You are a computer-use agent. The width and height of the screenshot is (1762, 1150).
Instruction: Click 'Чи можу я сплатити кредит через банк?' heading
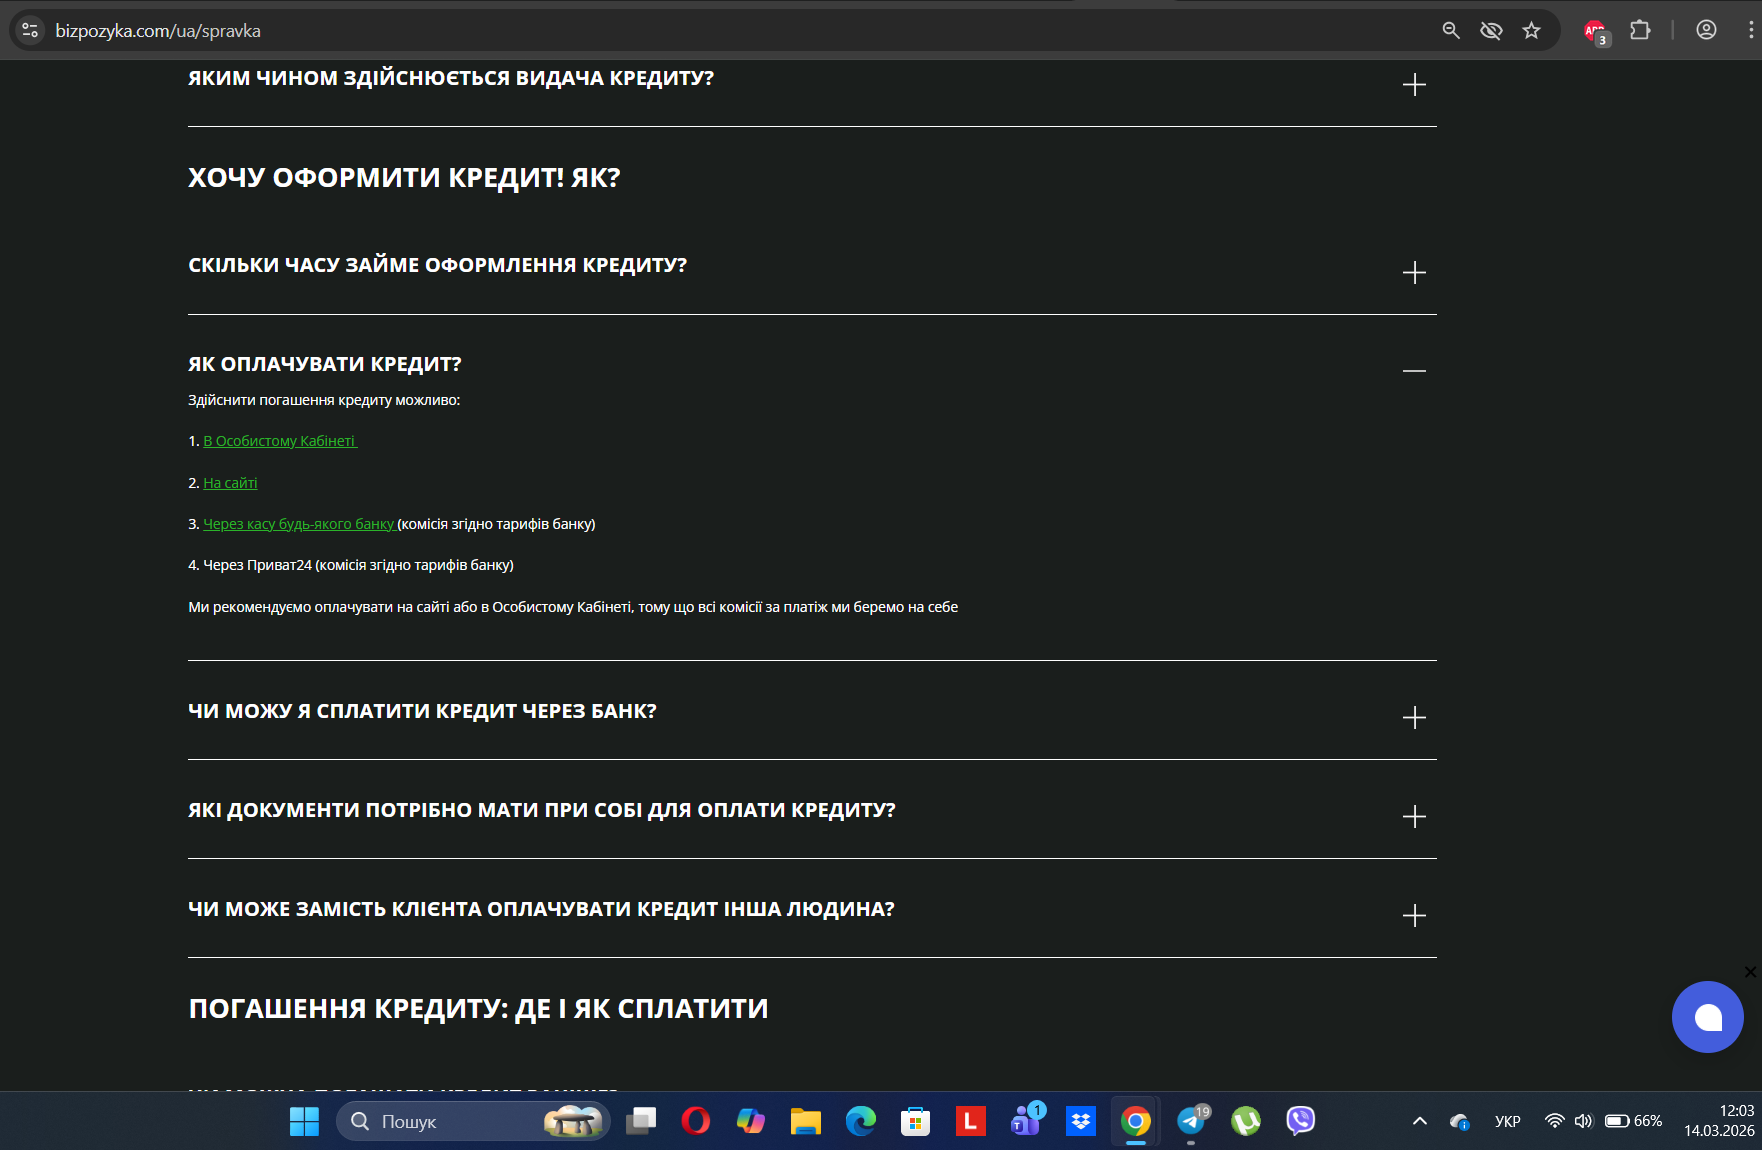pos(422,711)
